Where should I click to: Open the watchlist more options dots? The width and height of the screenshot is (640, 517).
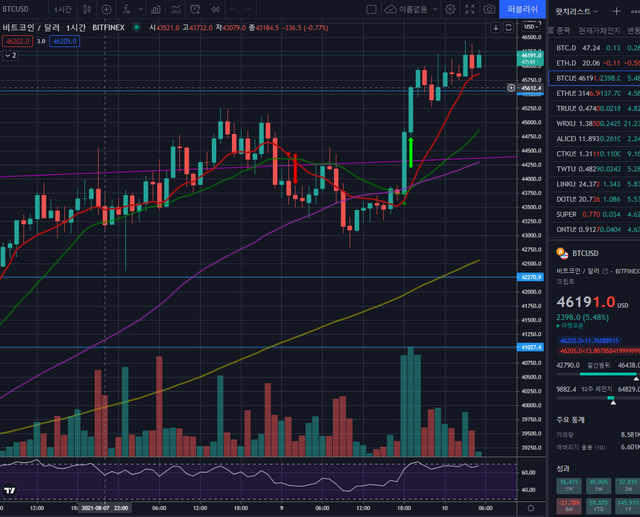coord(635,11)
